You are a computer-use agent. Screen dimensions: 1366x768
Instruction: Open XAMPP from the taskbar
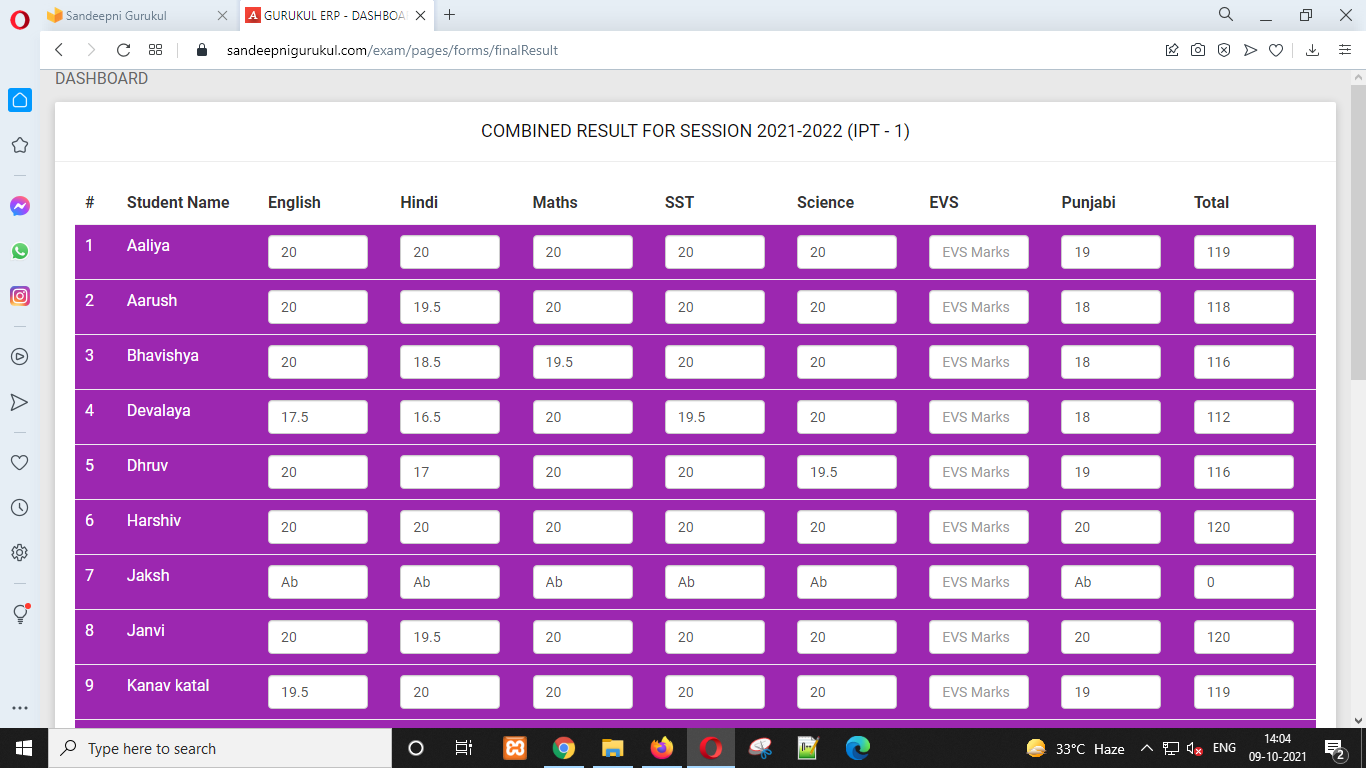click(515, 748)
